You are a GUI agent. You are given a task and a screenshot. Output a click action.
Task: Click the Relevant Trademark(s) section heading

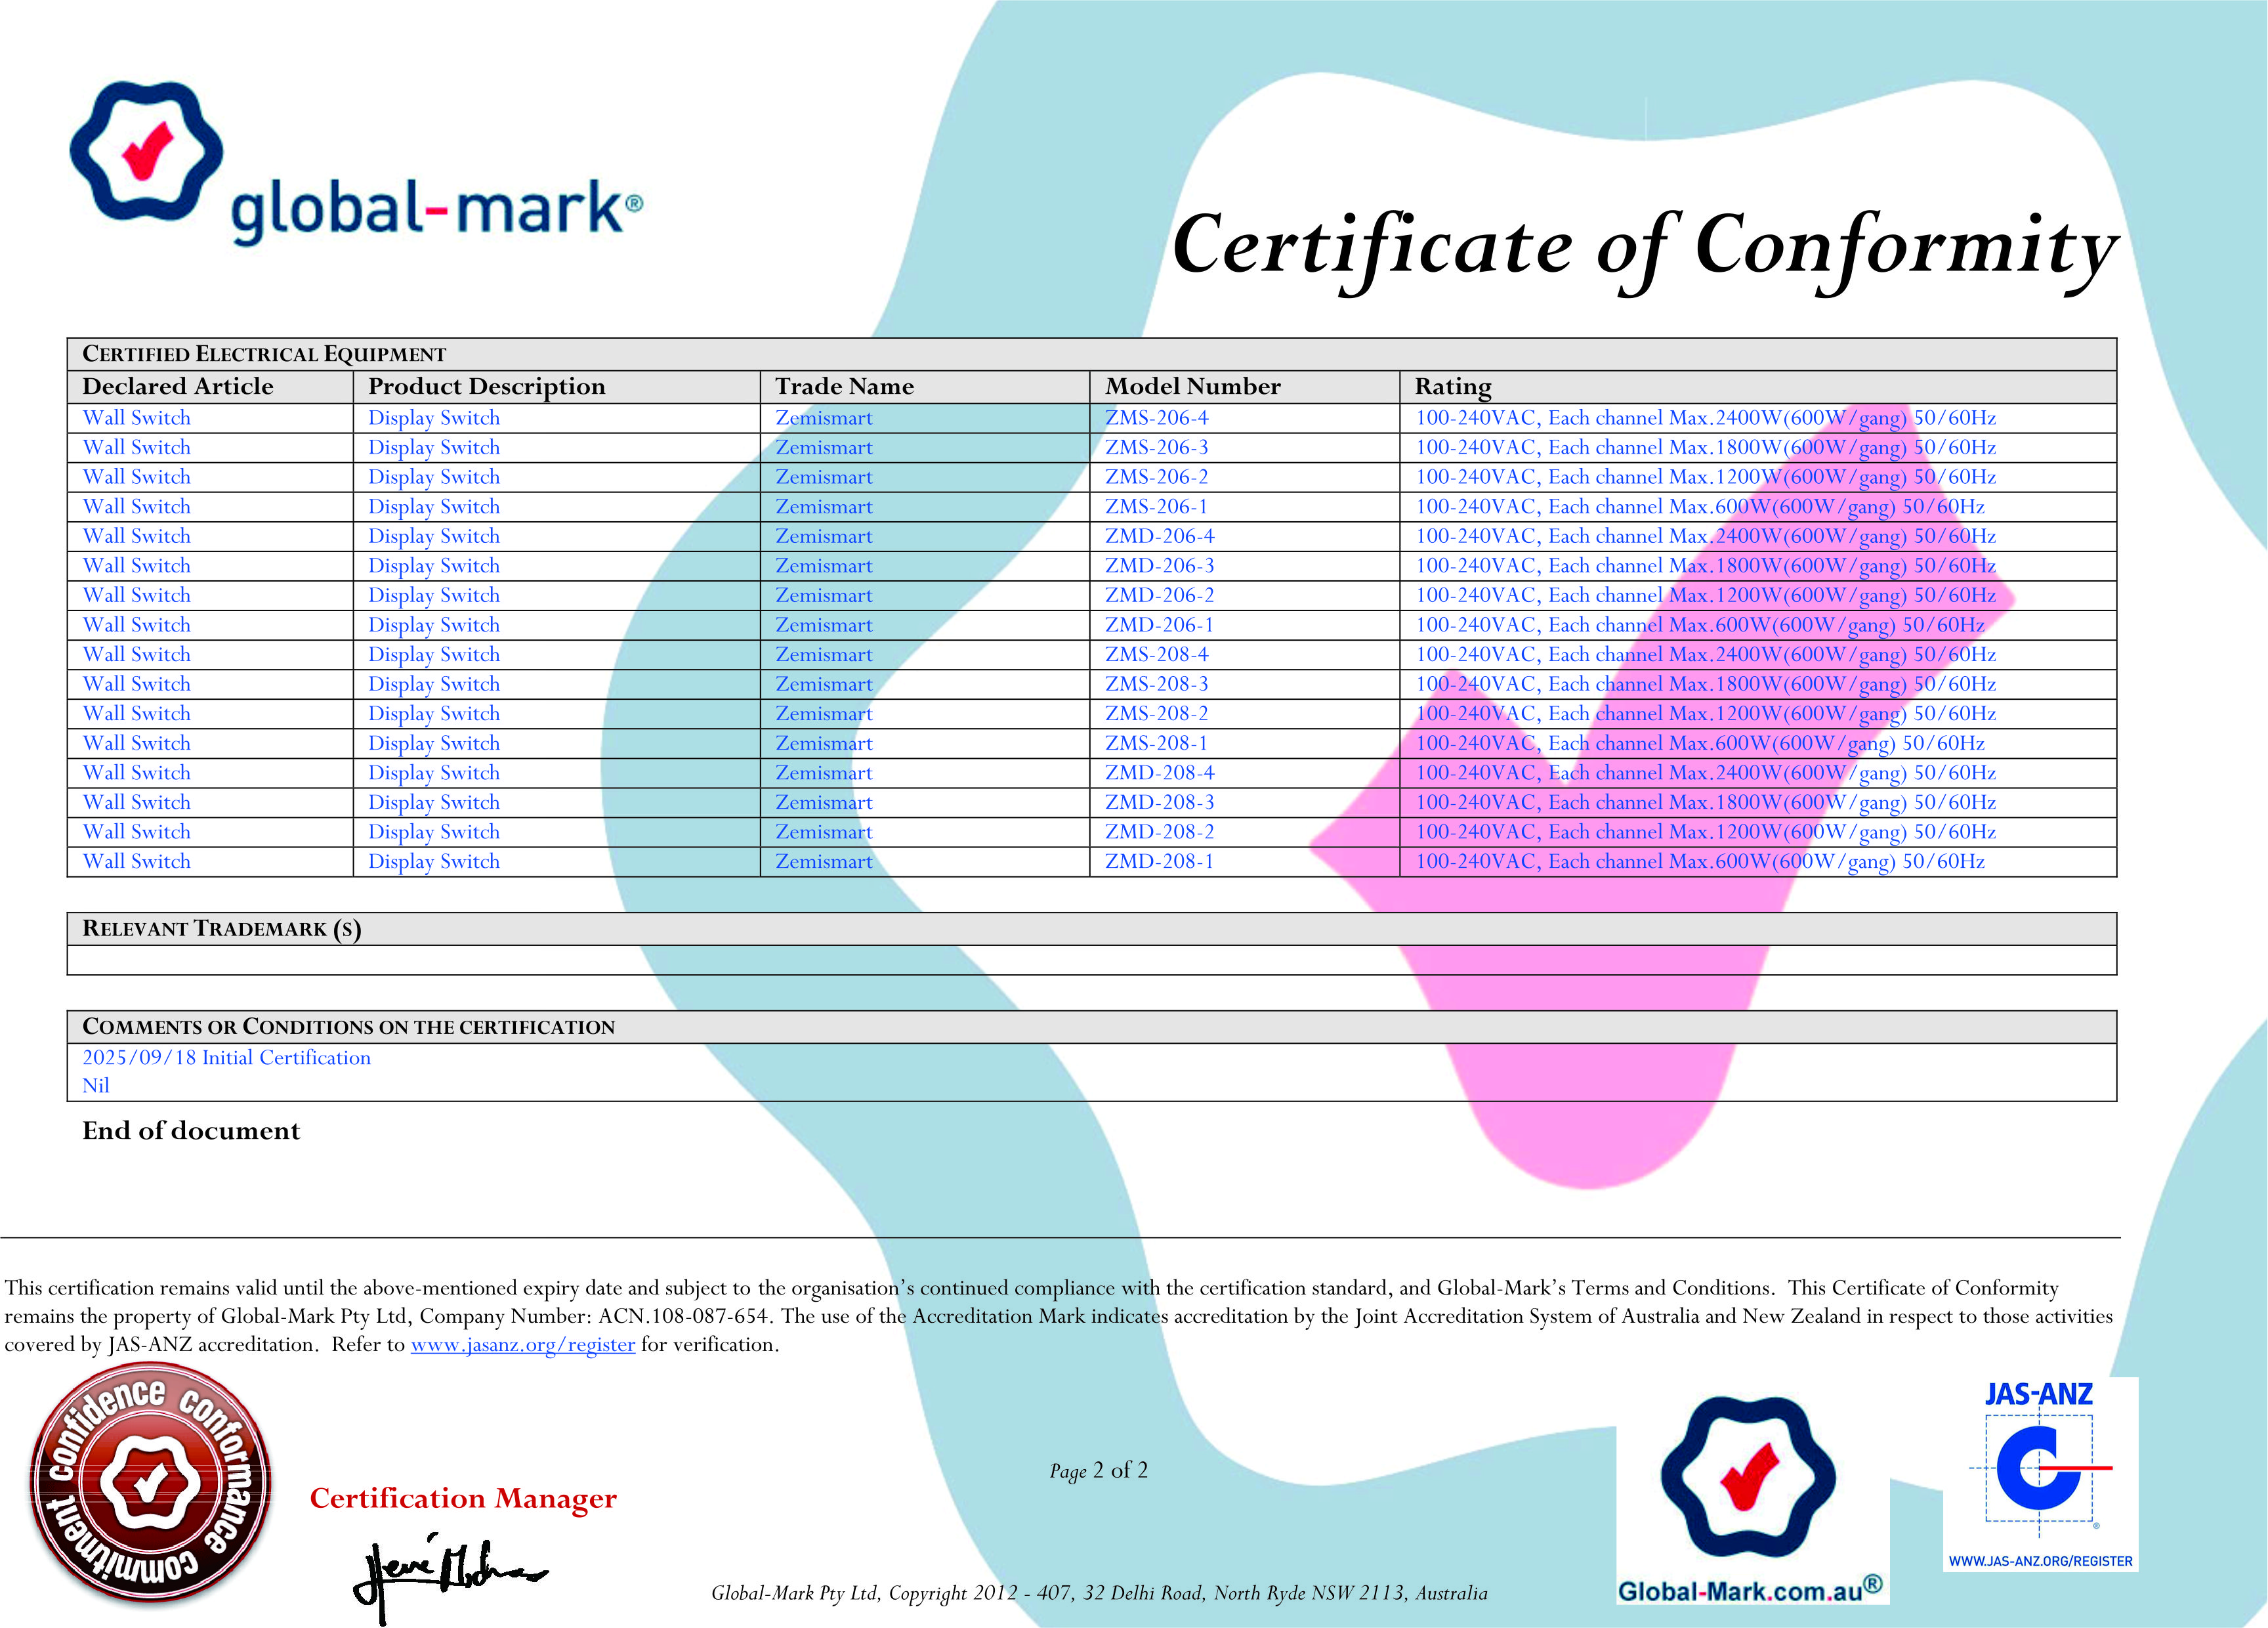[x=221, y=929]
